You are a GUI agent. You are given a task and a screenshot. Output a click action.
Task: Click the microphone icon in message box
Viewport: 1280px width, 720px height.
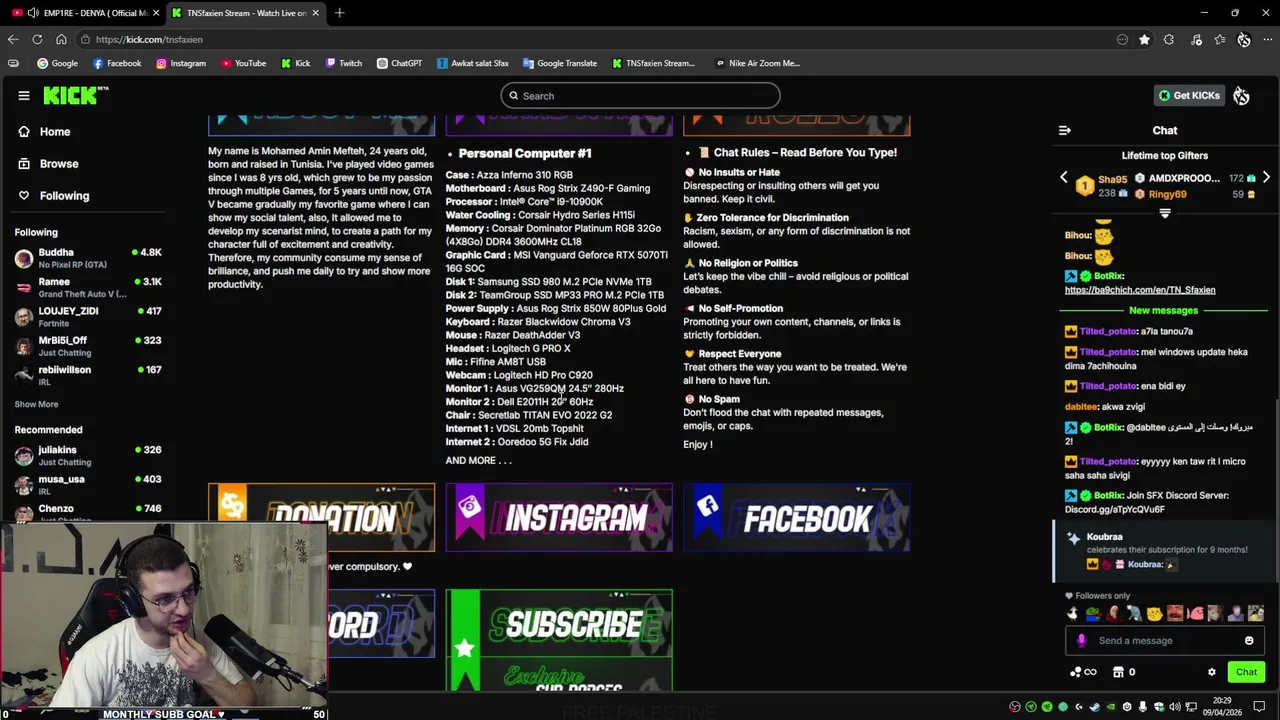click(x=1081, y=641)
